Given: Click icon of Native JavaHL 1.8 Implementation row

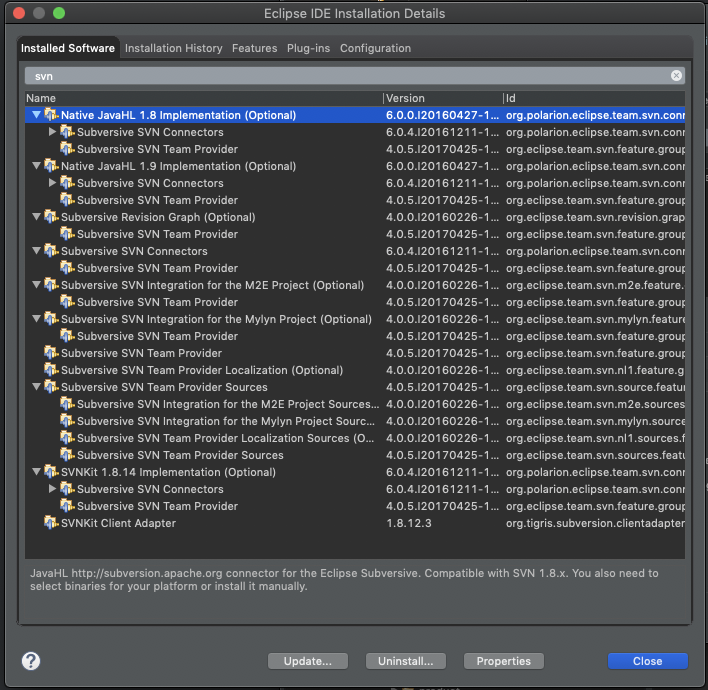Looking at the screenshot, I should 51,115.
